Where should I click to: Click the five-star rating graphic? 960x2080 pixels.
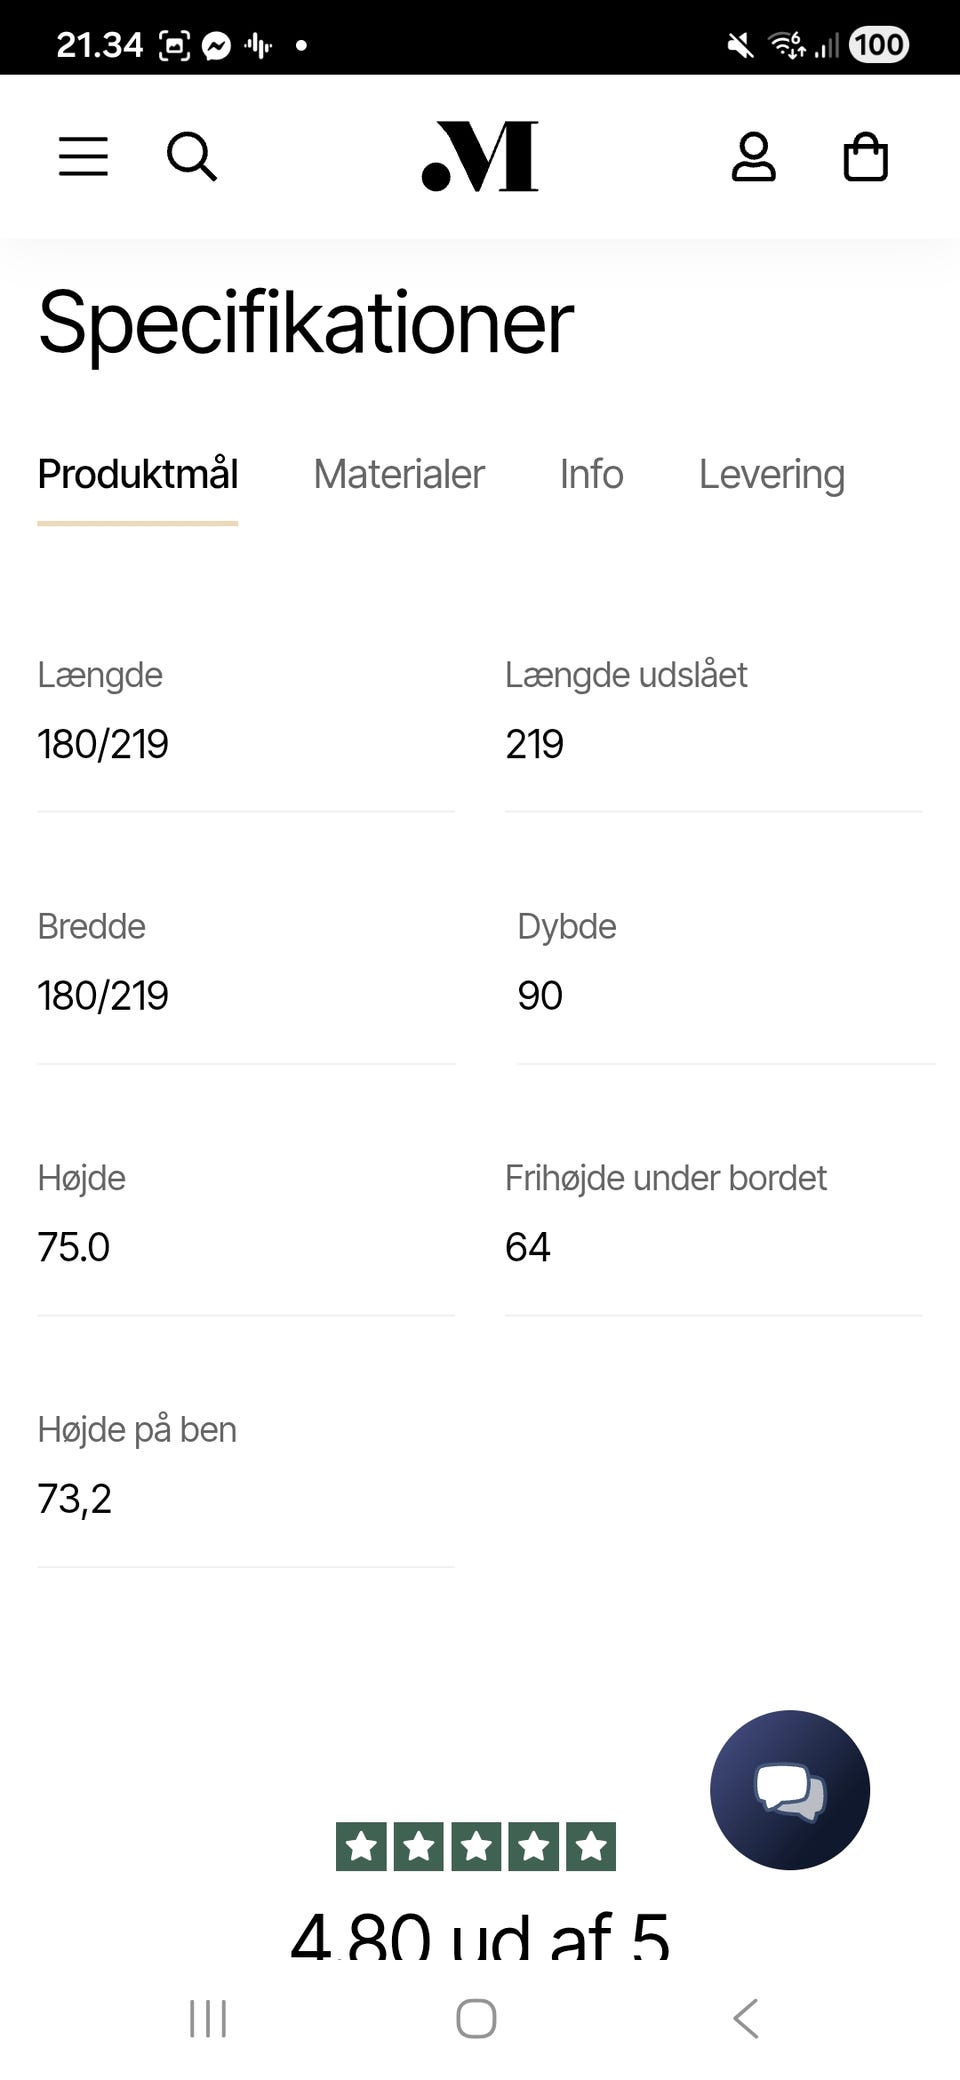[476, 1846]
